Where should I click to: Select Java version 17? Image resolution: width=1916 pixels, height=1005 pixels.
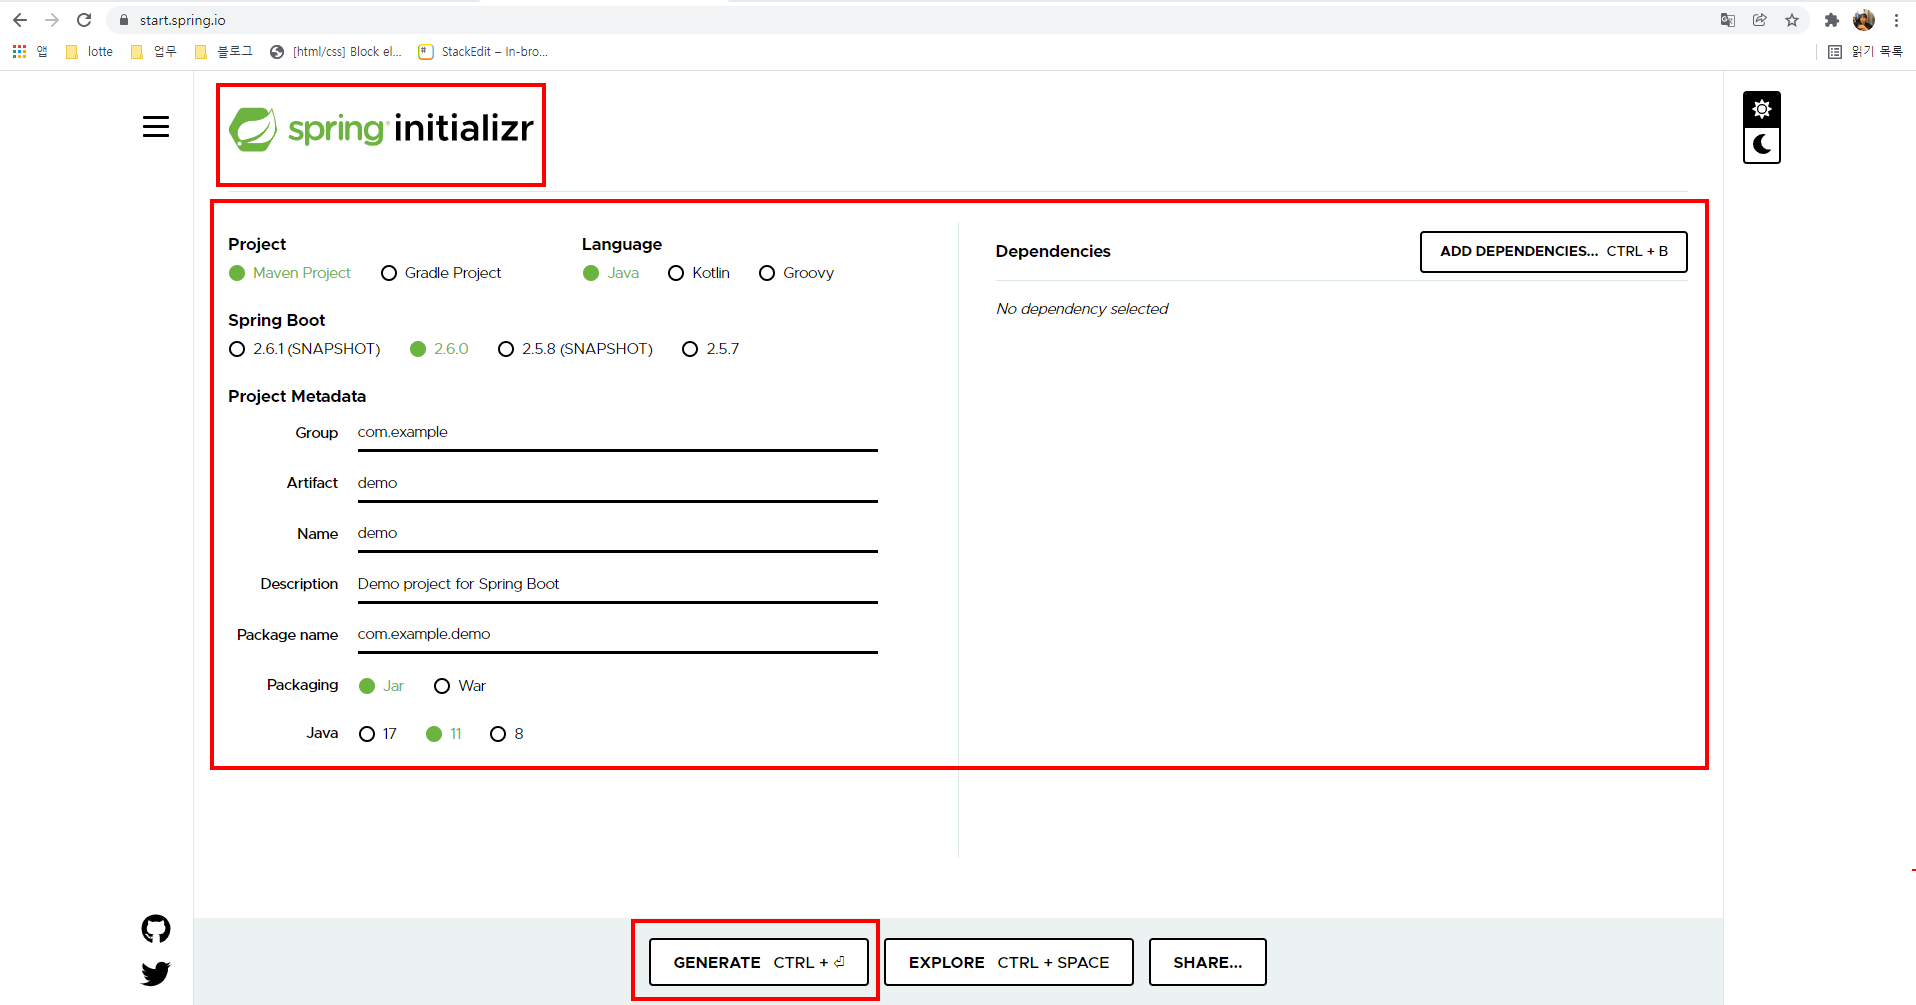(378, 734)
